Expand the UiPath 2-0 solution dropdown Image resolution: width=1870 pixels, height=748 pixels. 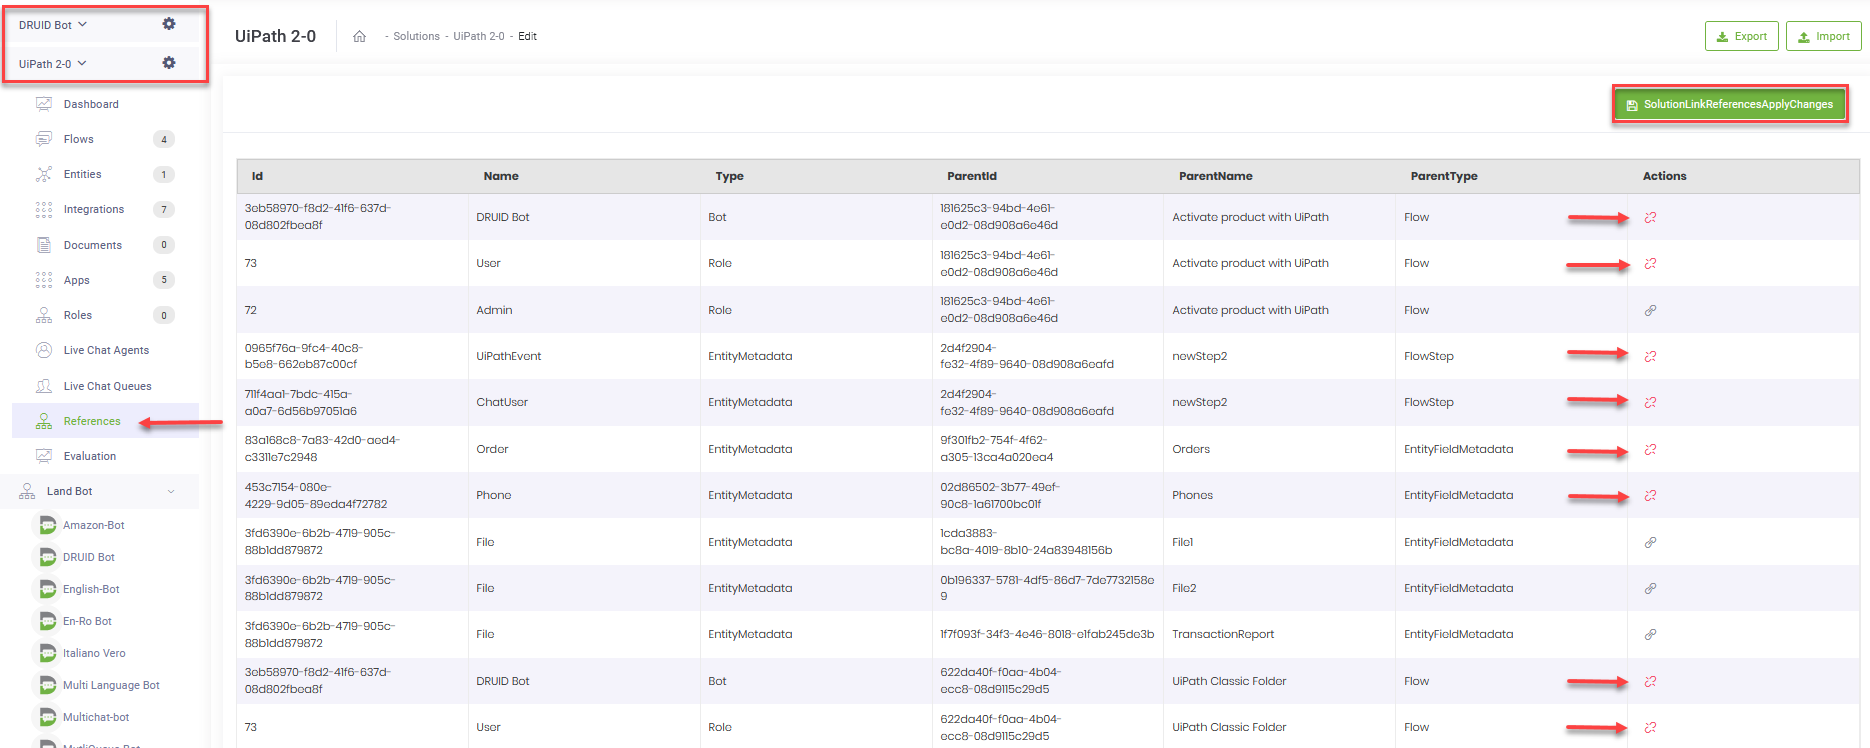pos(53,64)
